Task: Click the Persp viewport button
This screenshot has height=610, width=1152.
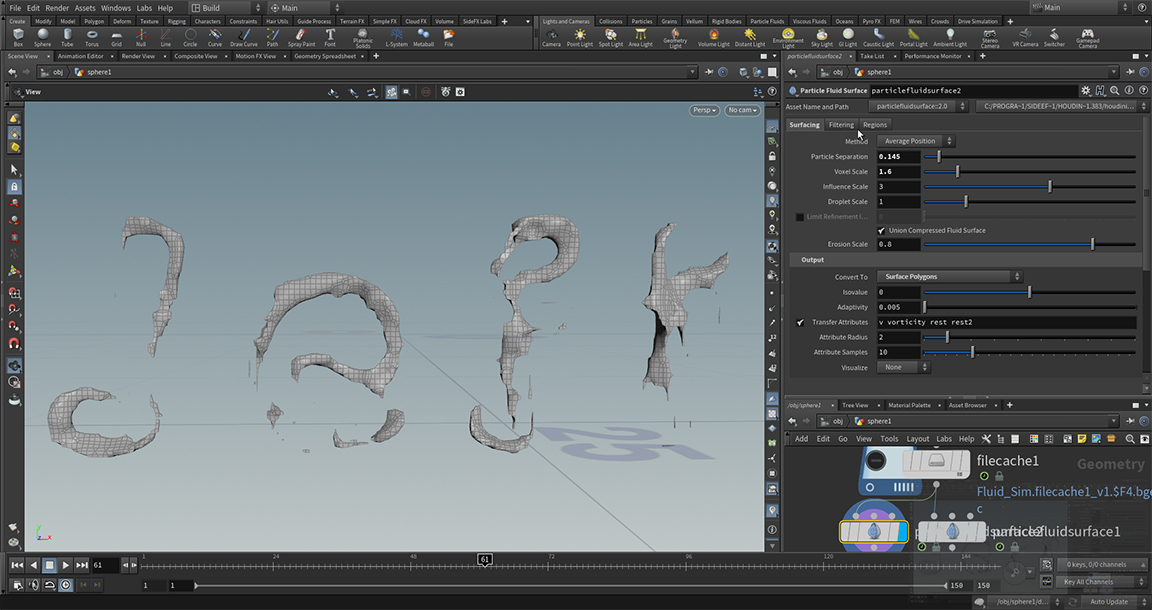Action: pyautogui.click(x=704, y=110)
